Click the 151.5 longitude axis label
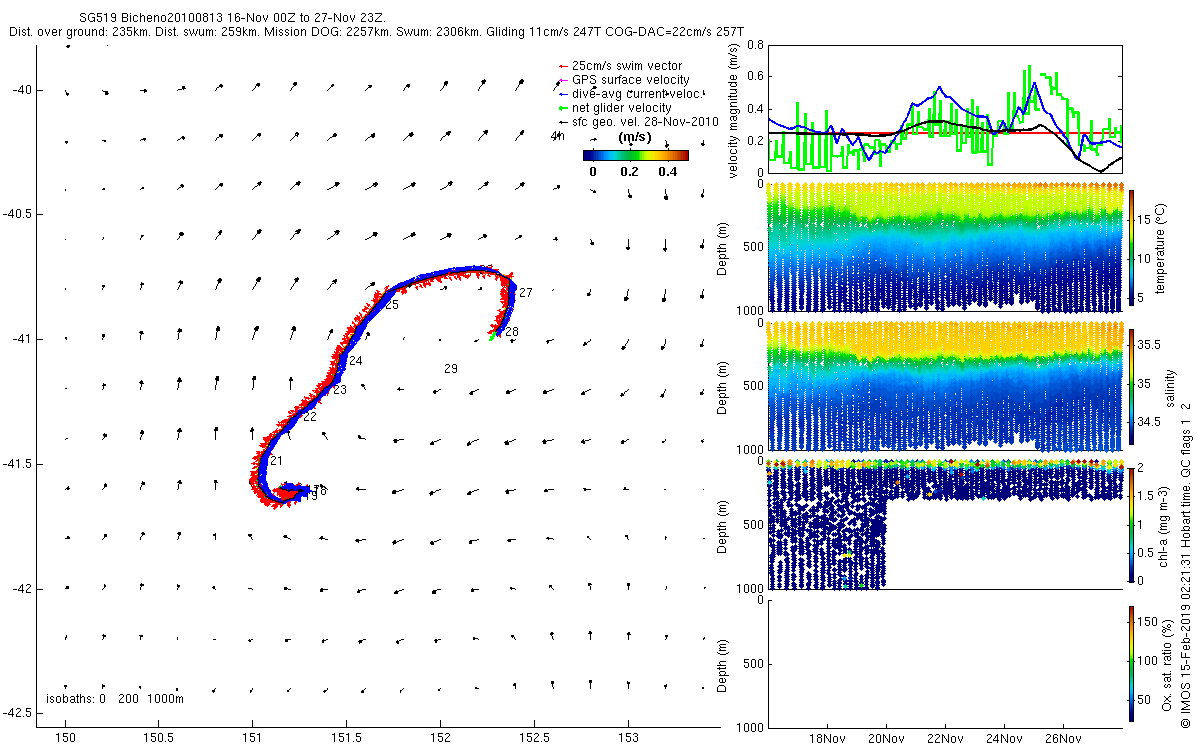This screenshot has height=750, width=1200. click(x=346, y=736)
